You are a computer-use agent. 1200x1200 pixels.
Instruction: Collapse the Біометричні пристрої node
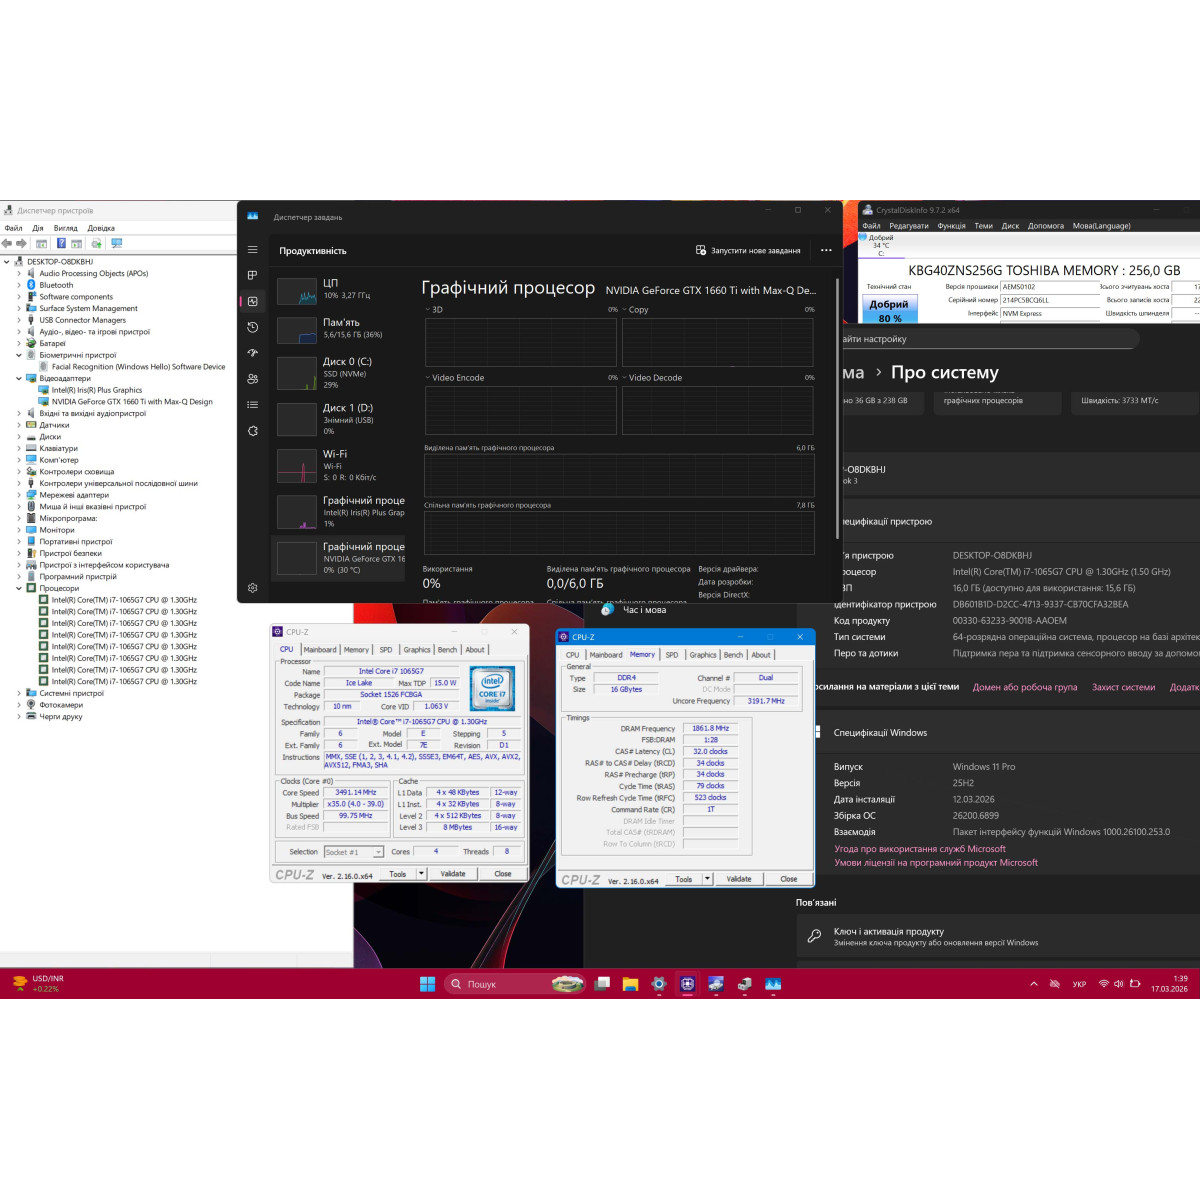click(x=19, y=355)
